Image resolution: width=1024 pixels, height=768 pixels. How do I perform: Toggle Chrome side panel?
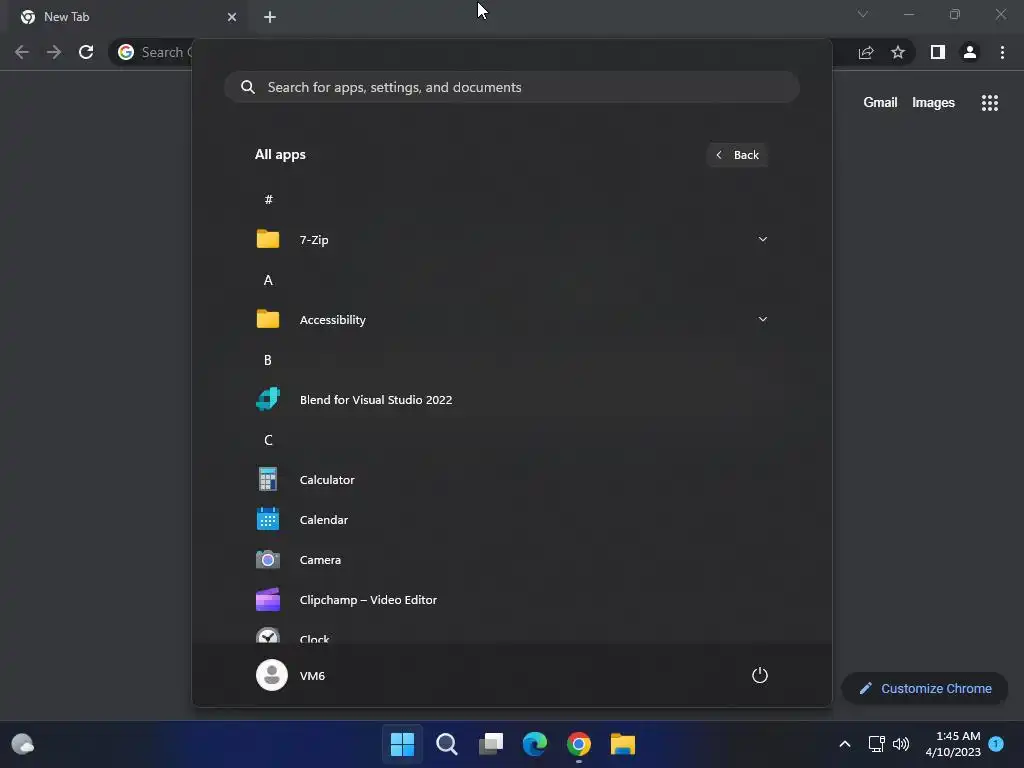coord(938,52)
